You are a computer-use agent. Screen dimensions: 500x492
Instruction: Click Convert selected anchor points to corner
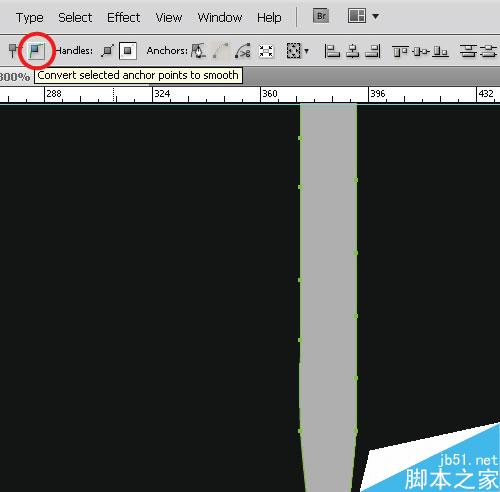click(13, 51)
